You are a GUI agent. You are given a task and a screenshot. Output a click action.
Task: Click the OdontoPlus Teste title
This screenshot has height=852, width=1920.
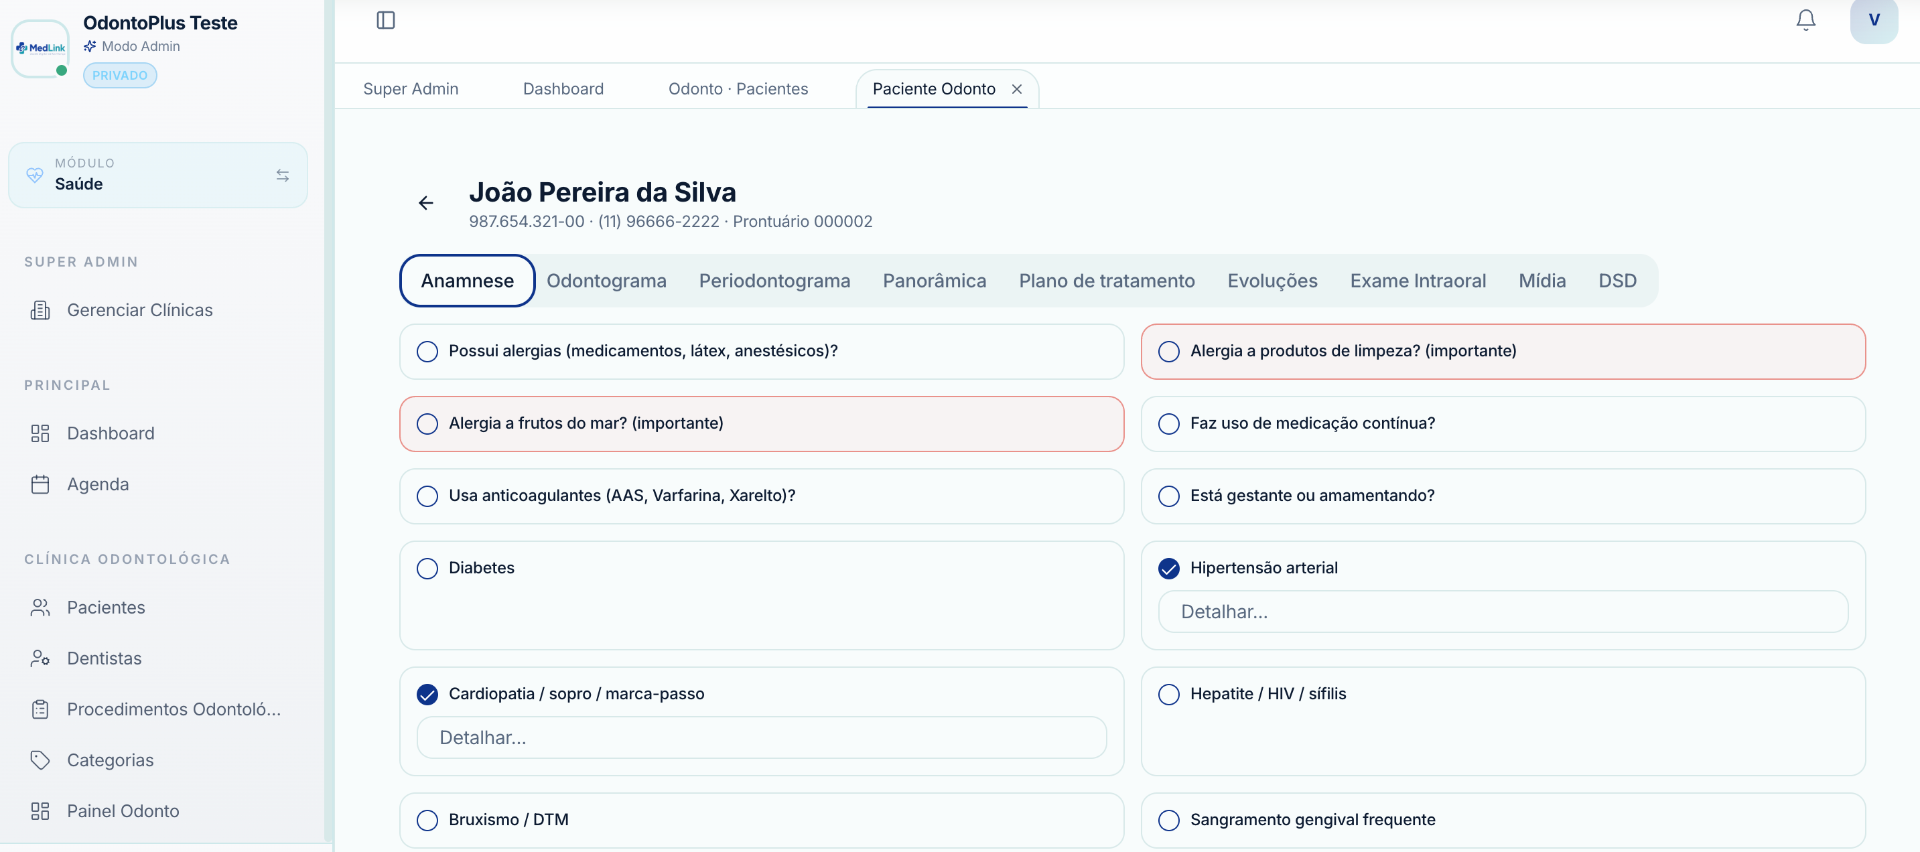click(160, 23)
